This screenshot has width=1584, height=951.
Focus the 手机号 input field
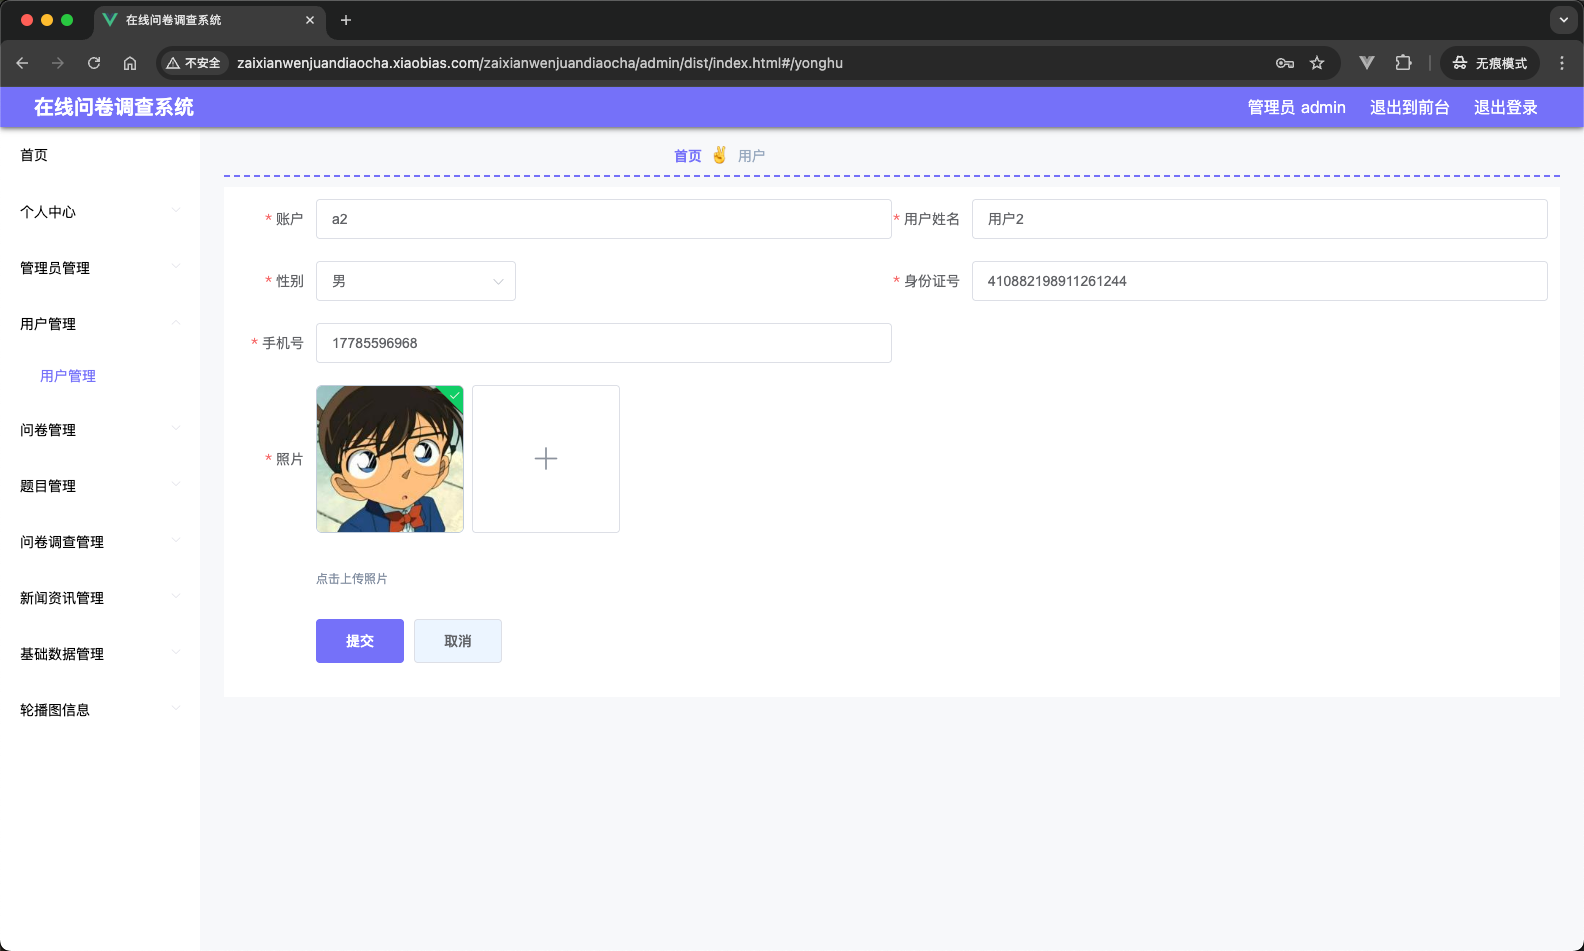pyautogui.click(x=604, y=343)
